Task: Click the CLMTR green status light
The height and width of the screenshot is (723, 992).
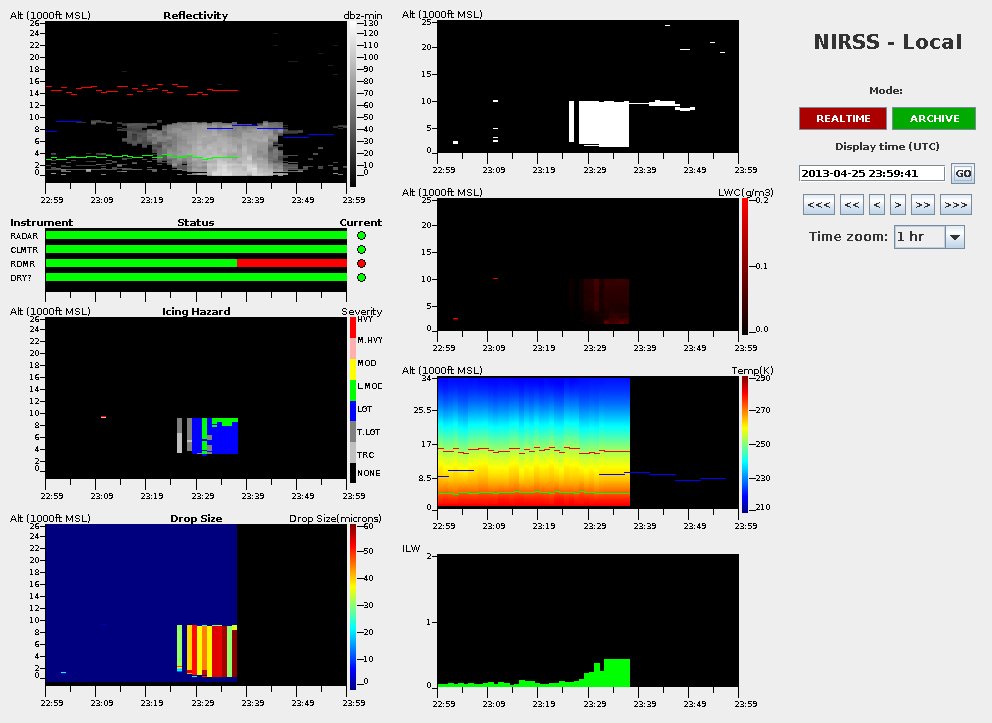Action: tap(361, 249)
